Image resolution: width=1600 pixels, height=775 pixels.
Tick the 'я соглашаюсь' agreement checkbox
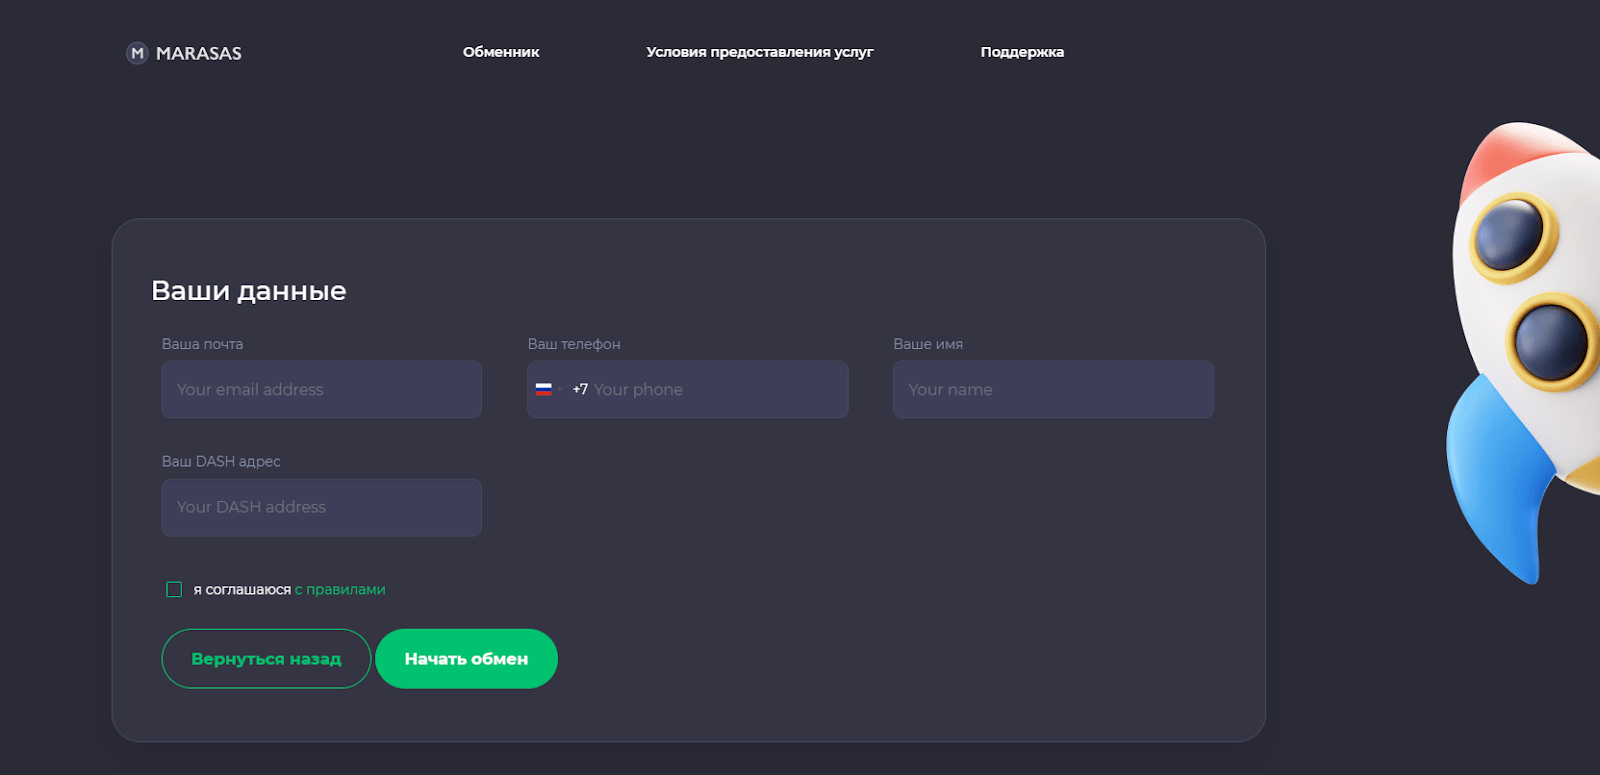tap(174, 589)
